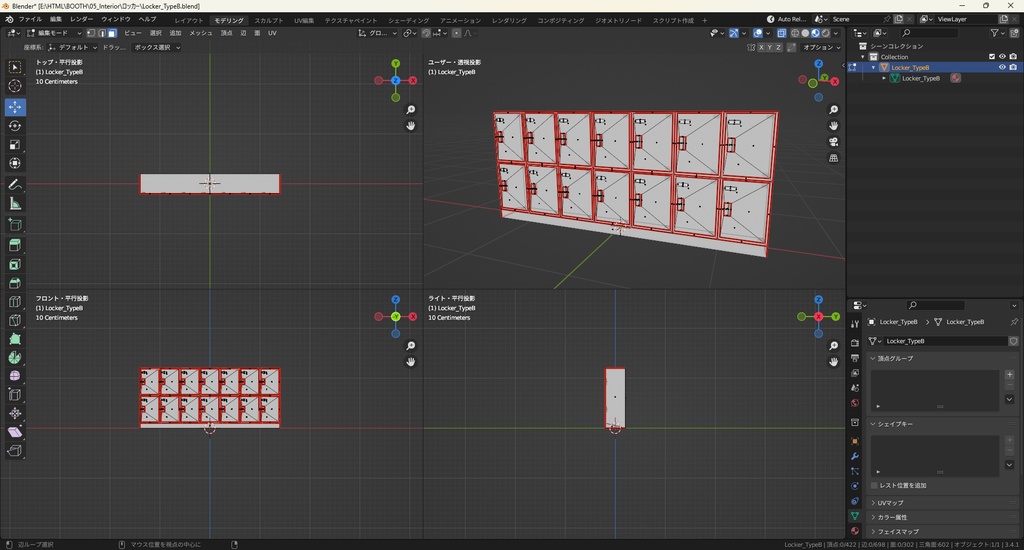
Task: Select the Rotate tool in the left toolbar
Action: 15,126
